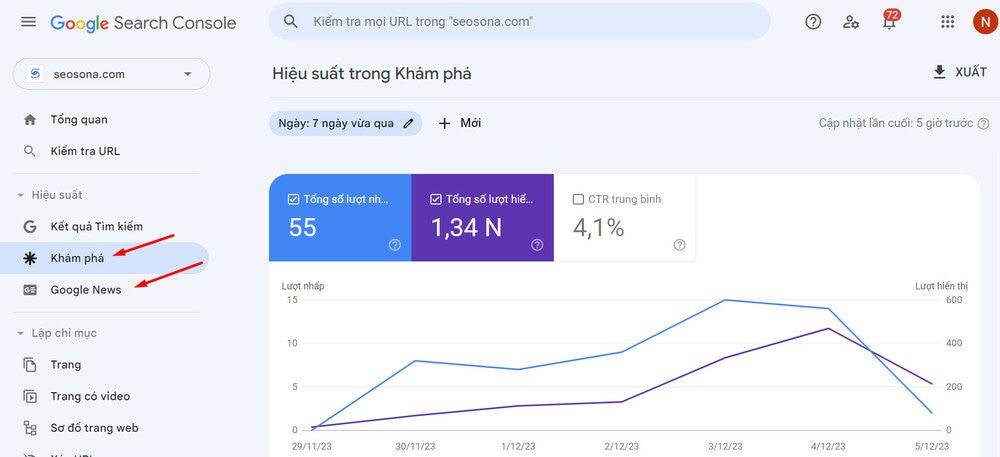Viewport: 1000px width, 457px height.
Task: Click the search magnifier icon in URL bar
Action: tap(291, 22)
